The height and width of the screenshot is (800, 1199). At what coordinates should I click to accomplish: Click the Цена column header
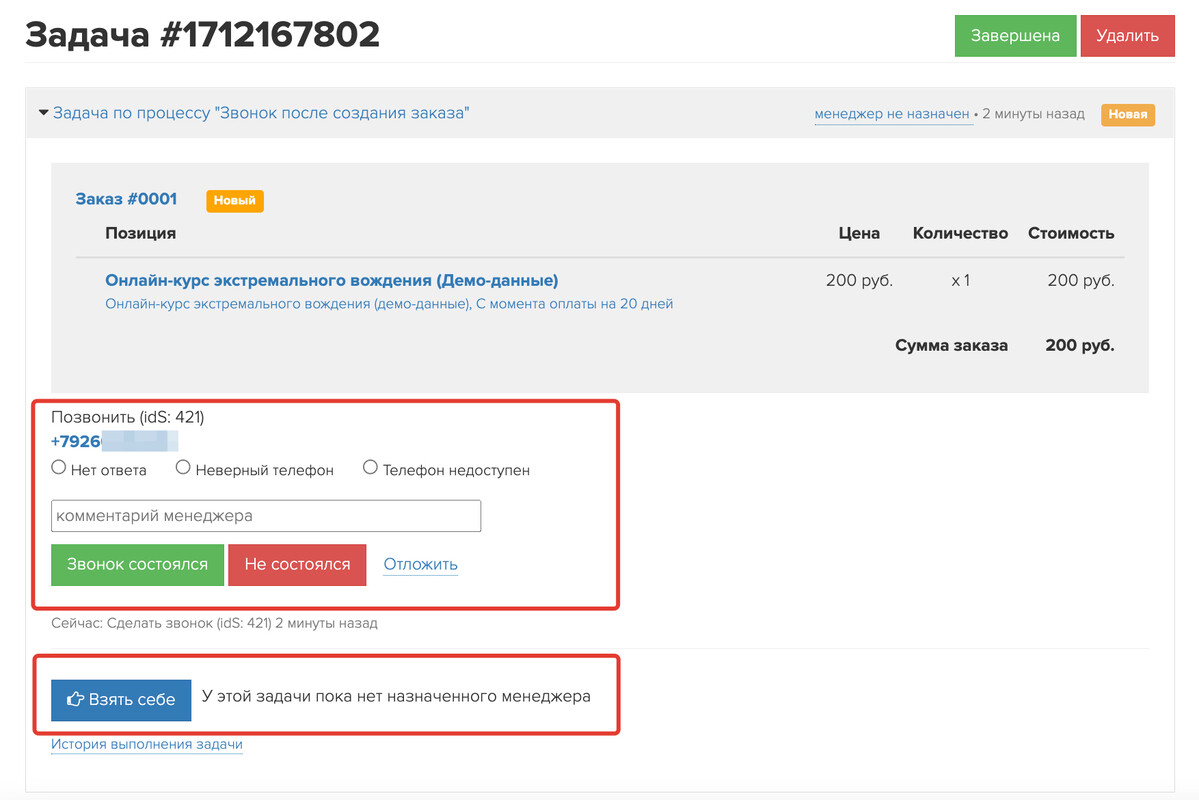click(x=859, y=233)
